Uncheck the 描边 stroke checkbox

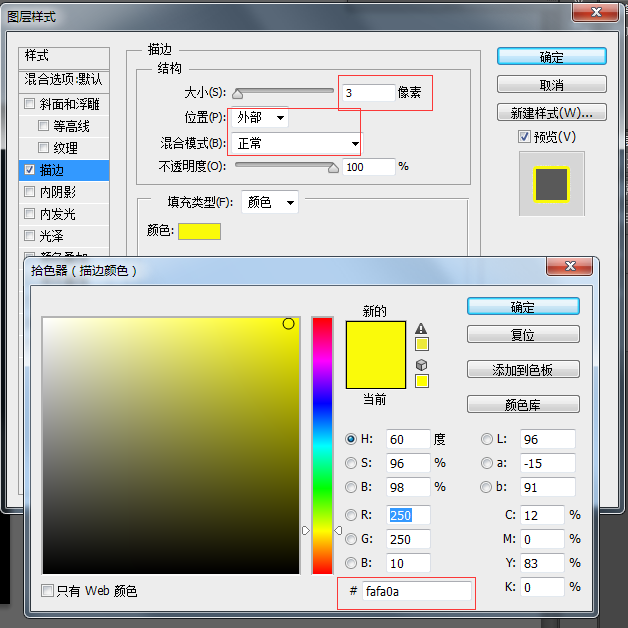(x=29, y=170)
